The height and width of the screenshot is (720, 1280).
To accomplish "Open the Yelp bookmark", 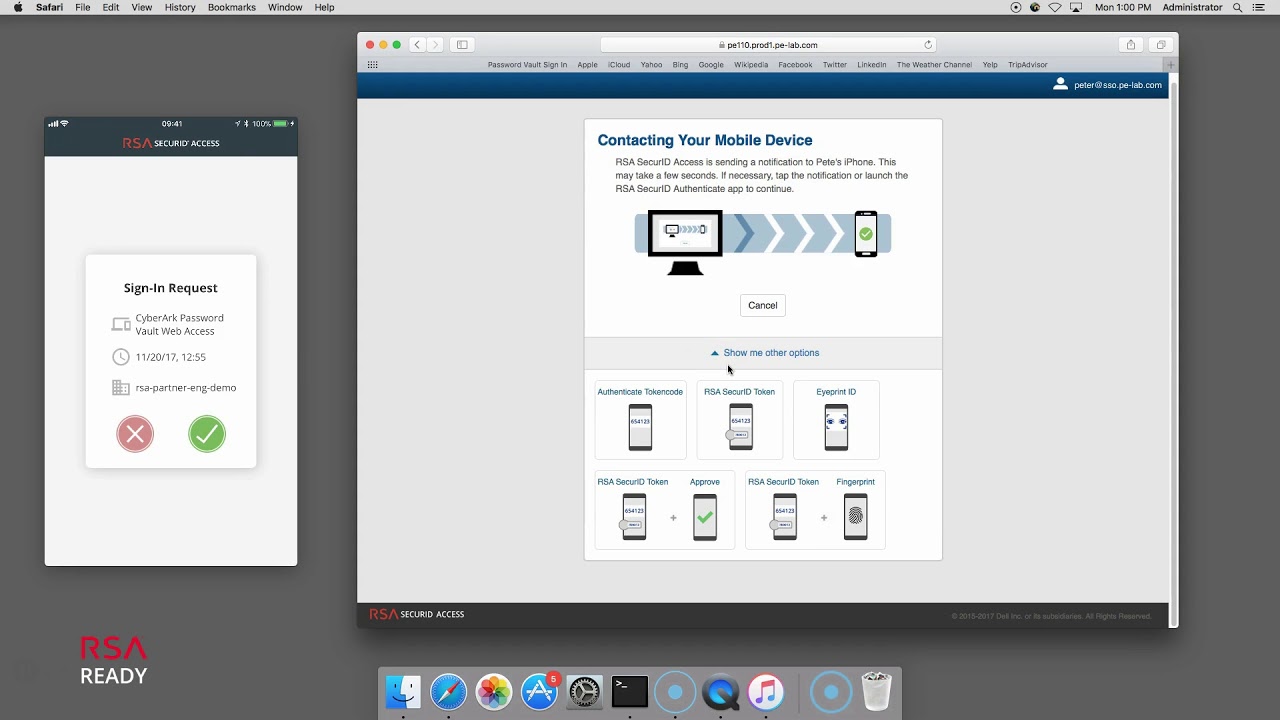I will pyautogui.click(x=990, y=65).
